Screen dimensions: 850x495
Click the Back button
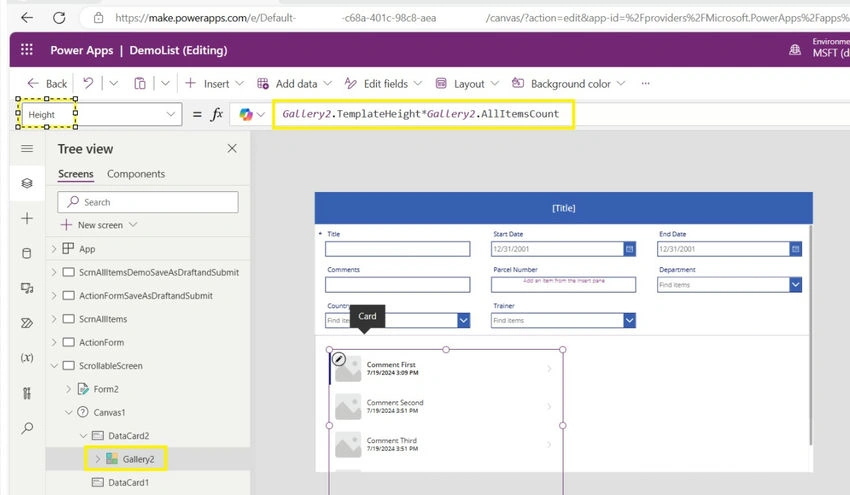tap(47, 83)
